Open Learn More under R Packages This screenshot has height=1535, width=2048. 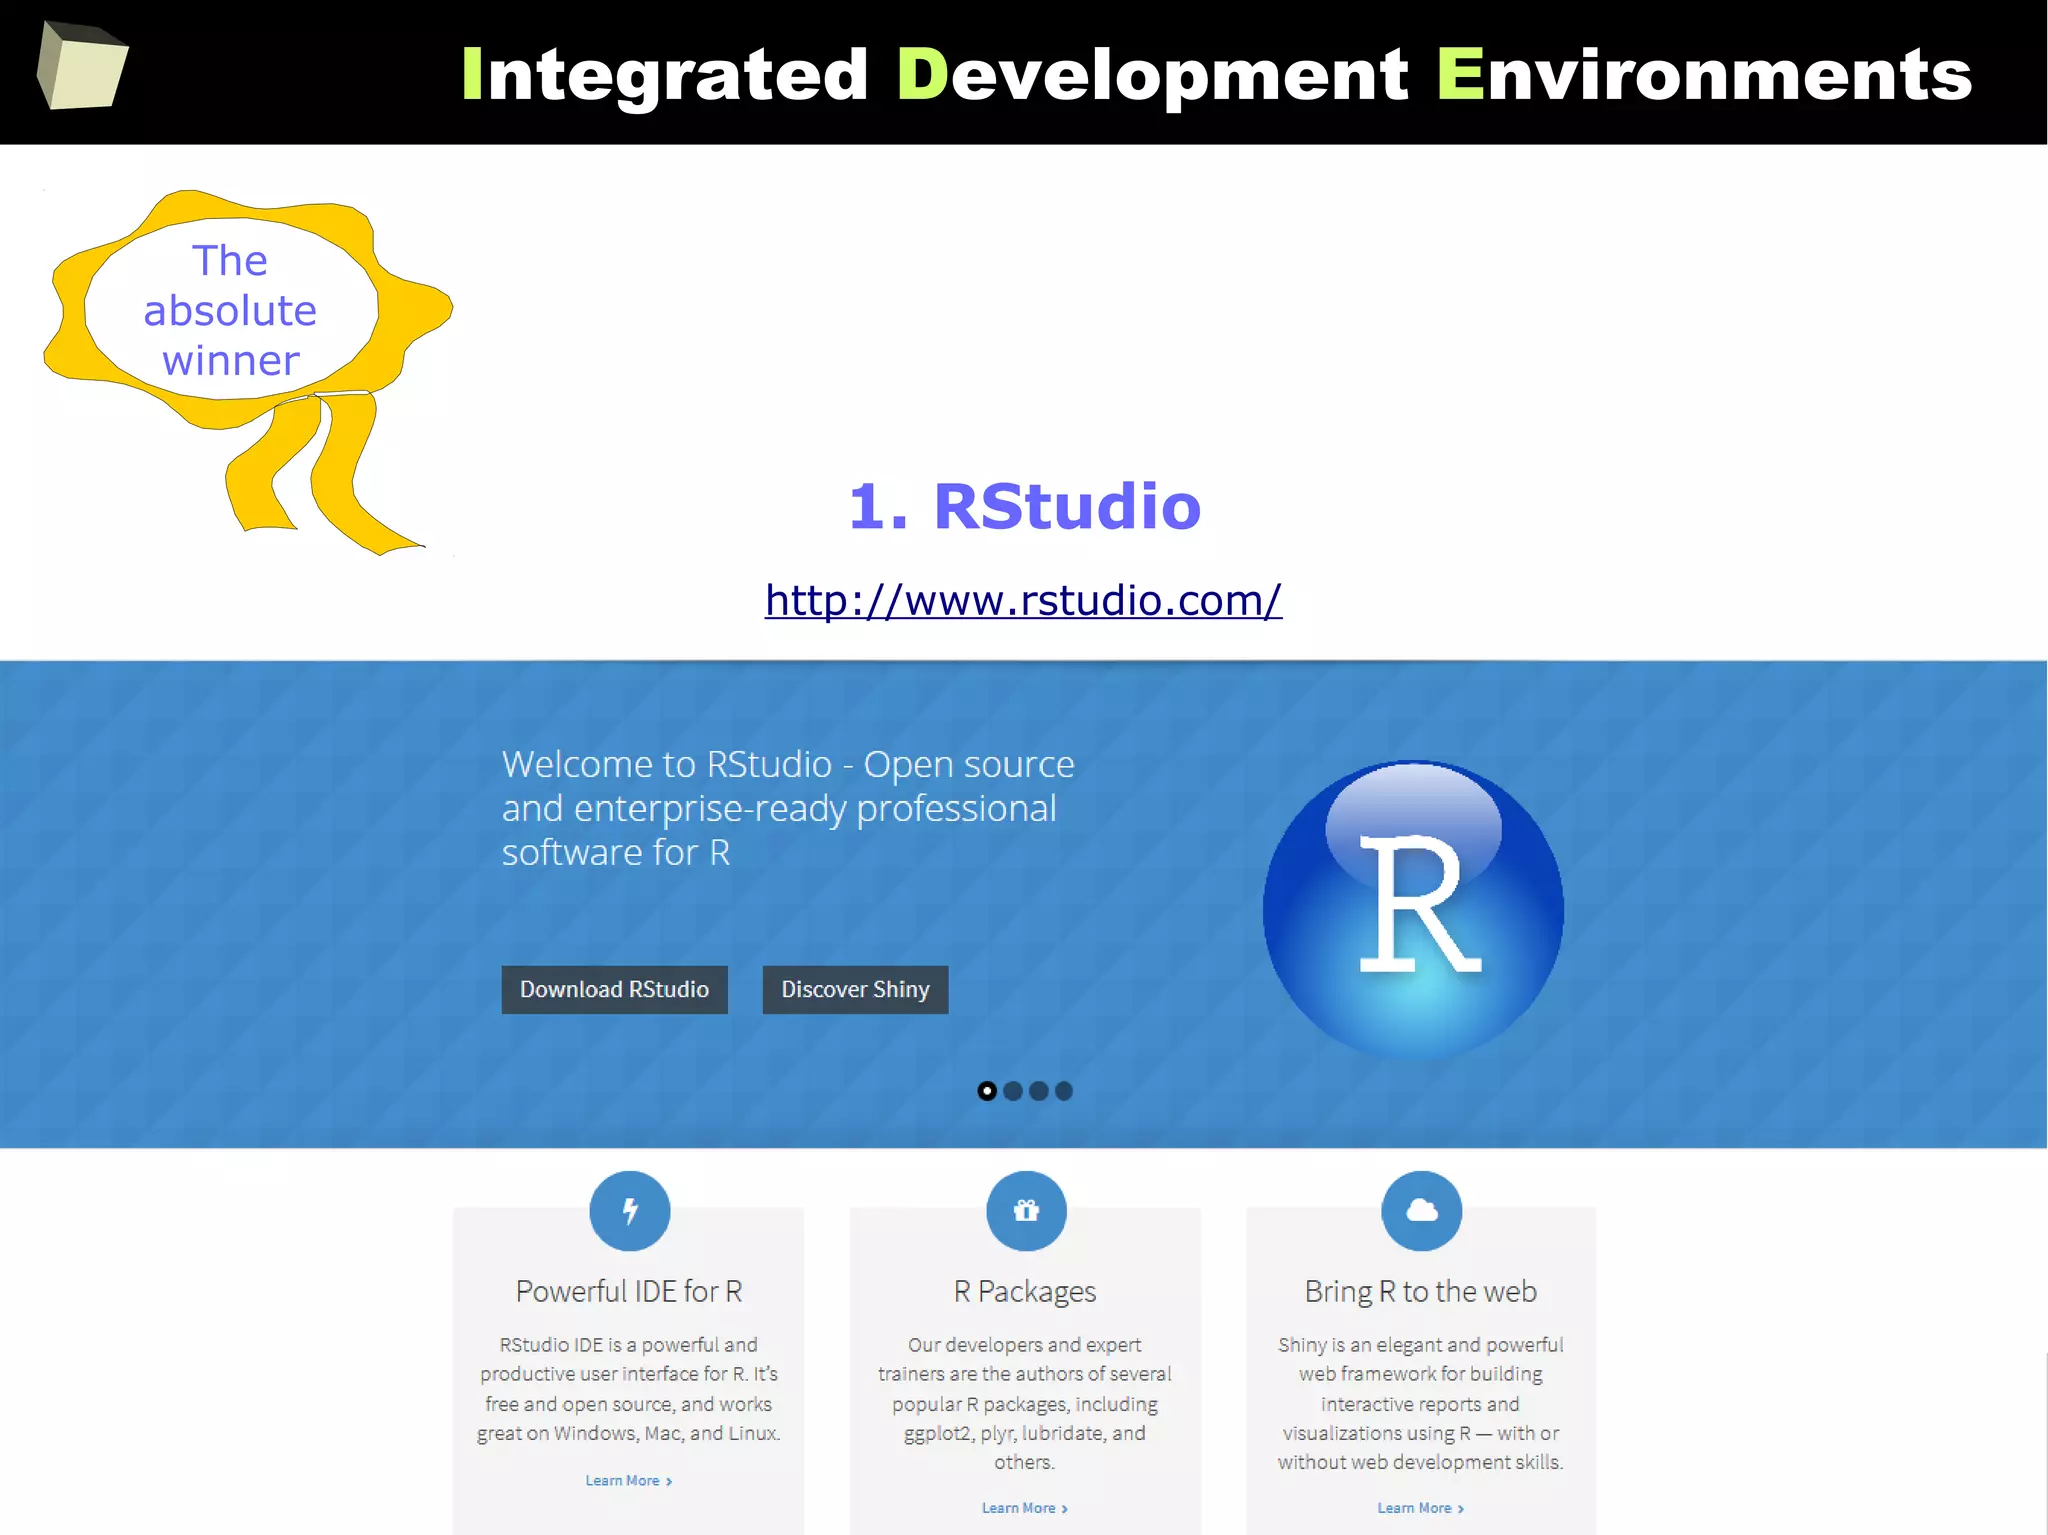tap(1025, 1508)
